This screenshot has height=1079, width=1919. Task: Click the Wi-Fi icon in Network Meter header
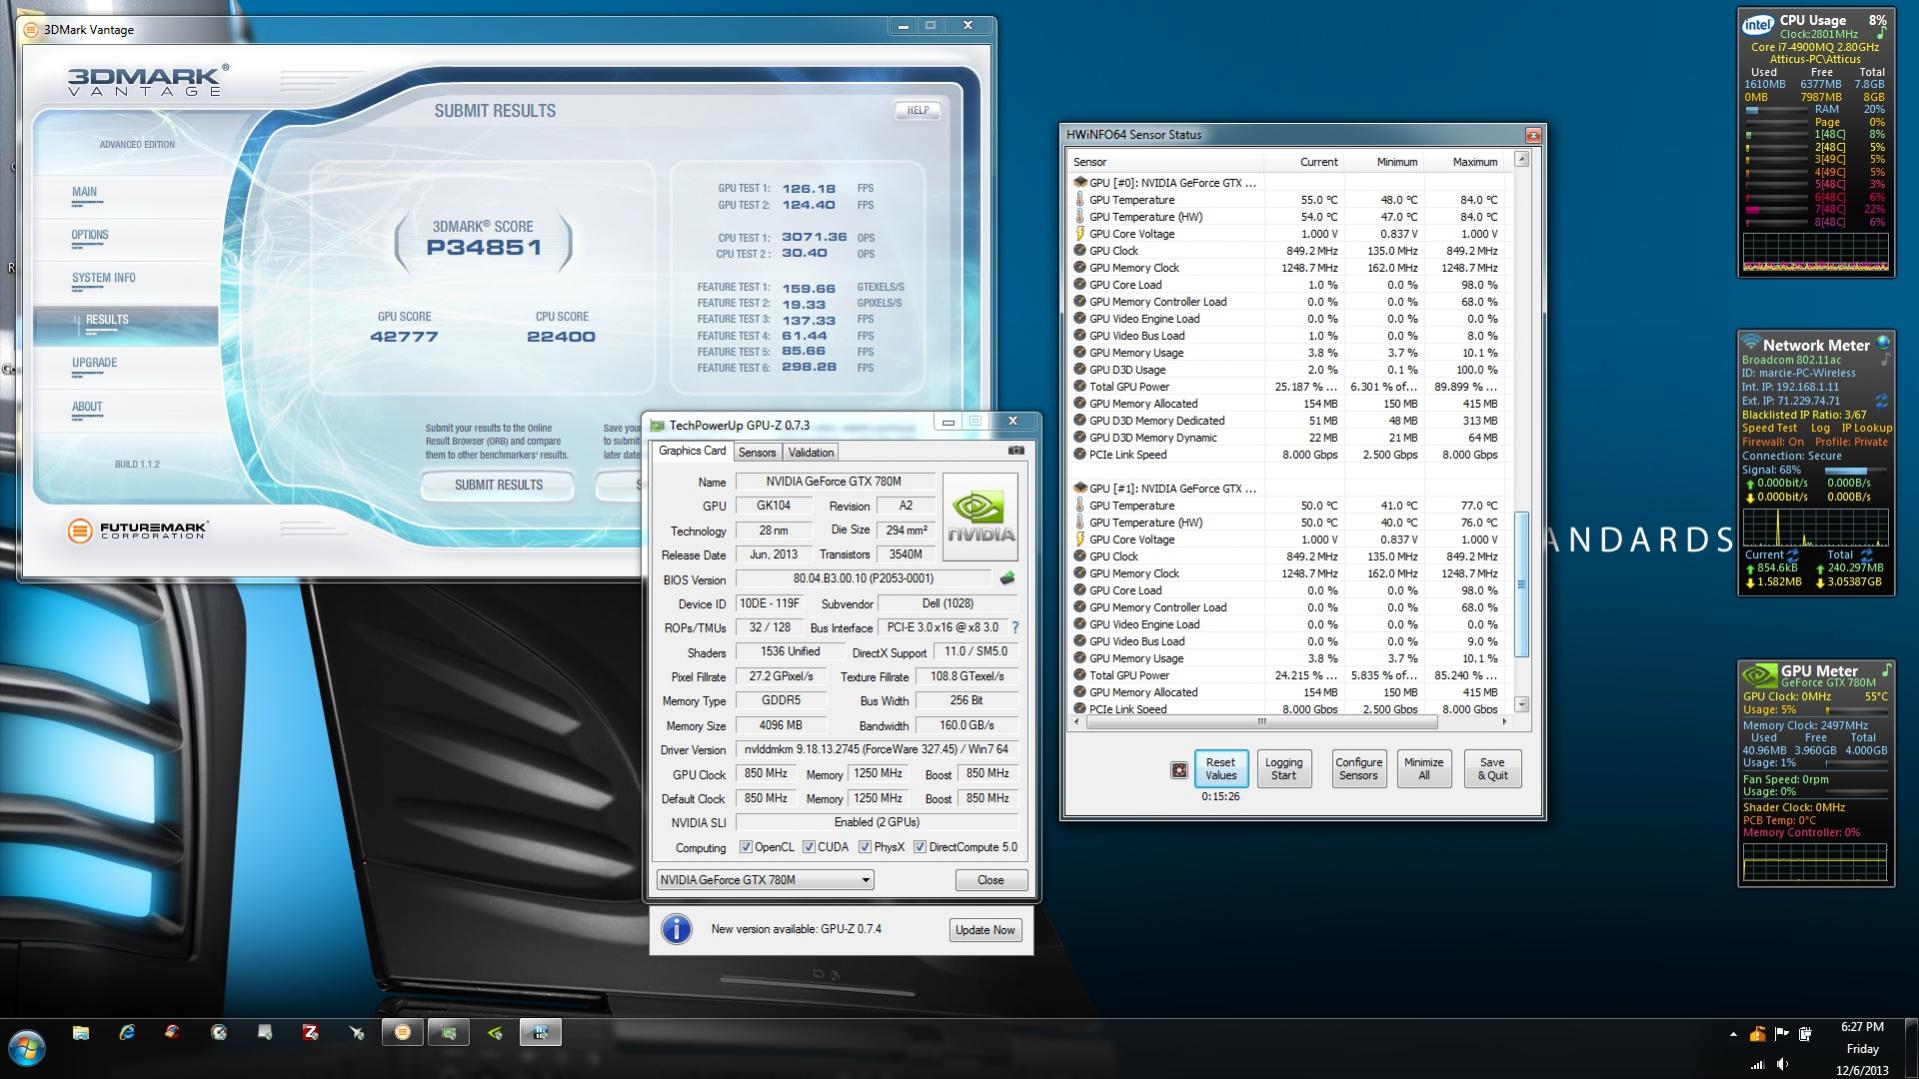[1750, 343]
